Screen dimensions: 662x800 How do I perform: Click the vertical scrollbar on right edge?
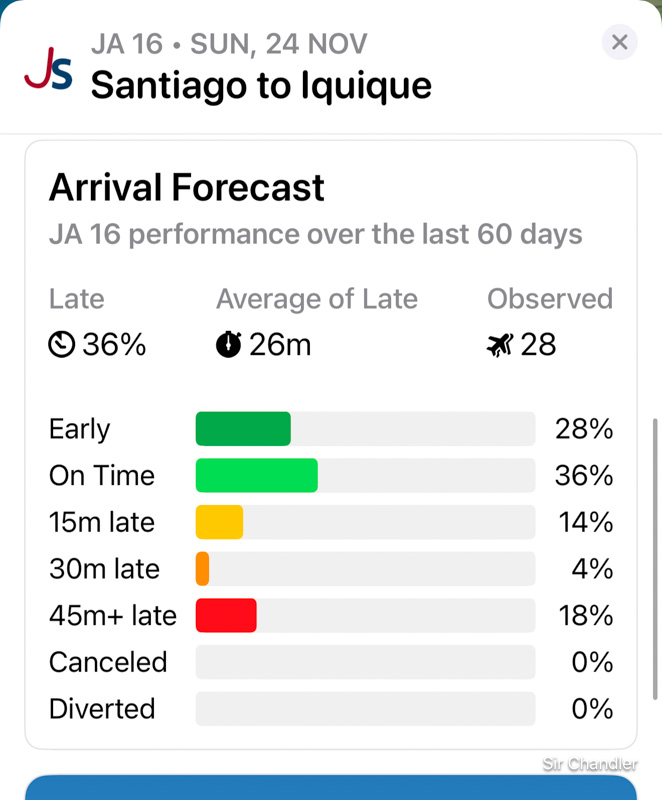656,560
